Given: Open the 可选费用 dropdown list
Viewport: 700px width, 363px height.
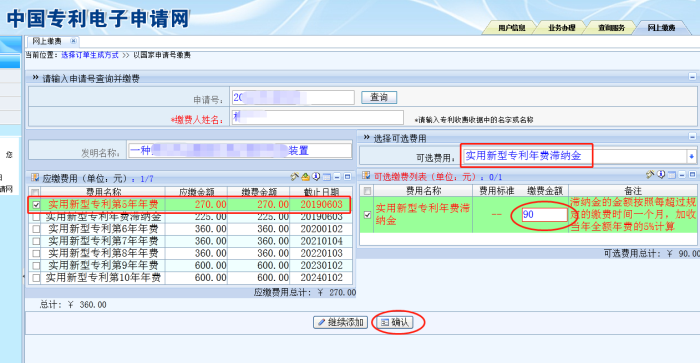Looking at the screenshot, I should pyautogui.click(x=692, y=156).
